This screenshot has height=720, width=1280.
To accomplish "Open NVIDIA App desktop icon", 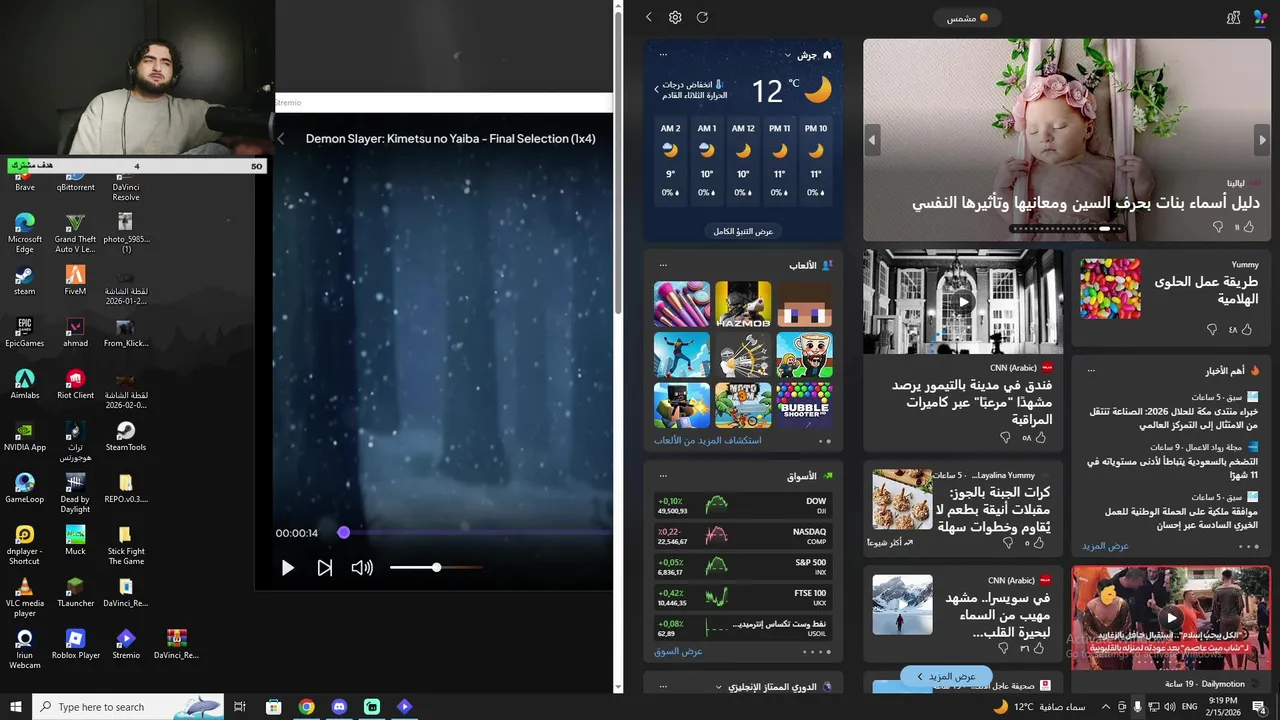I will [25, 437].
